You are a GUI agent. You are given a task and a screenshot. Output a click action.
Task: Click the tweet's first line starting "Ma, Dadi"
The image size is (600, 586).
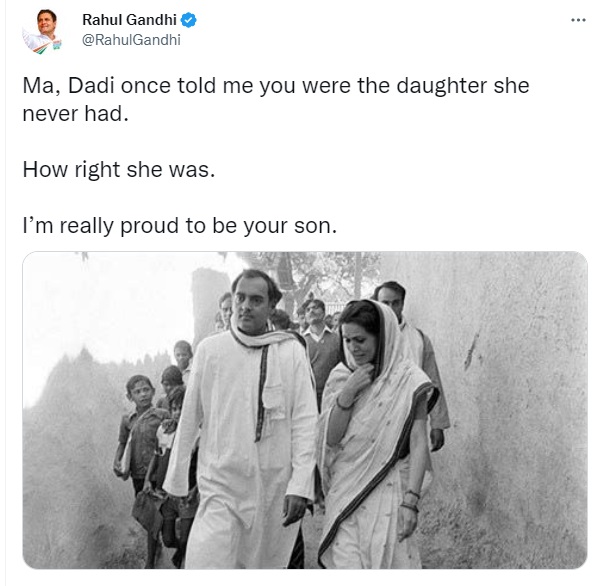[275, 86]
